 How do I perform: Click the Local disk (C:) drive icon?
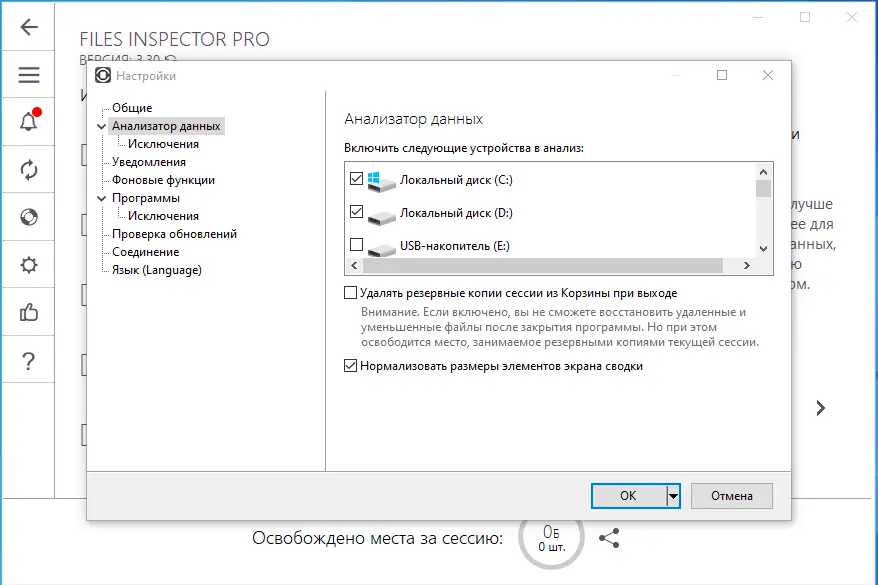click(x=381, y=181)
